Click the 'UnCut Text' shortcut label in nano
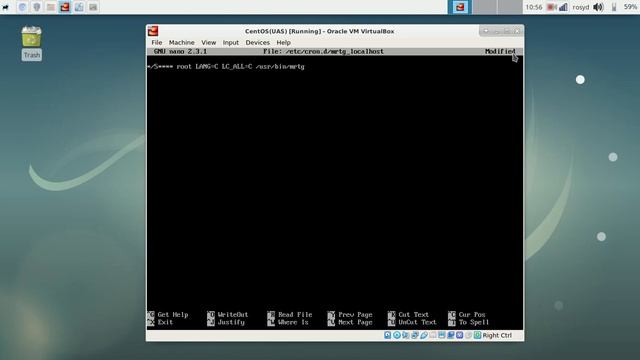640x360 pixels. coord(417,322)
